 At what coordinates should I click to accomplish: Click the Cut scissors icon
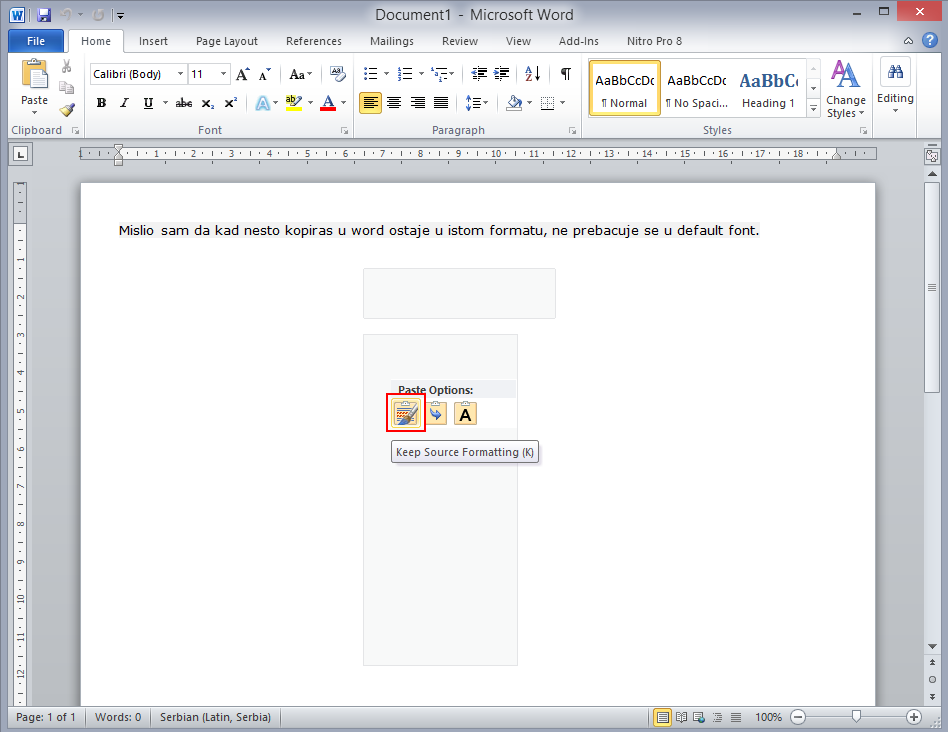(67, 66)
